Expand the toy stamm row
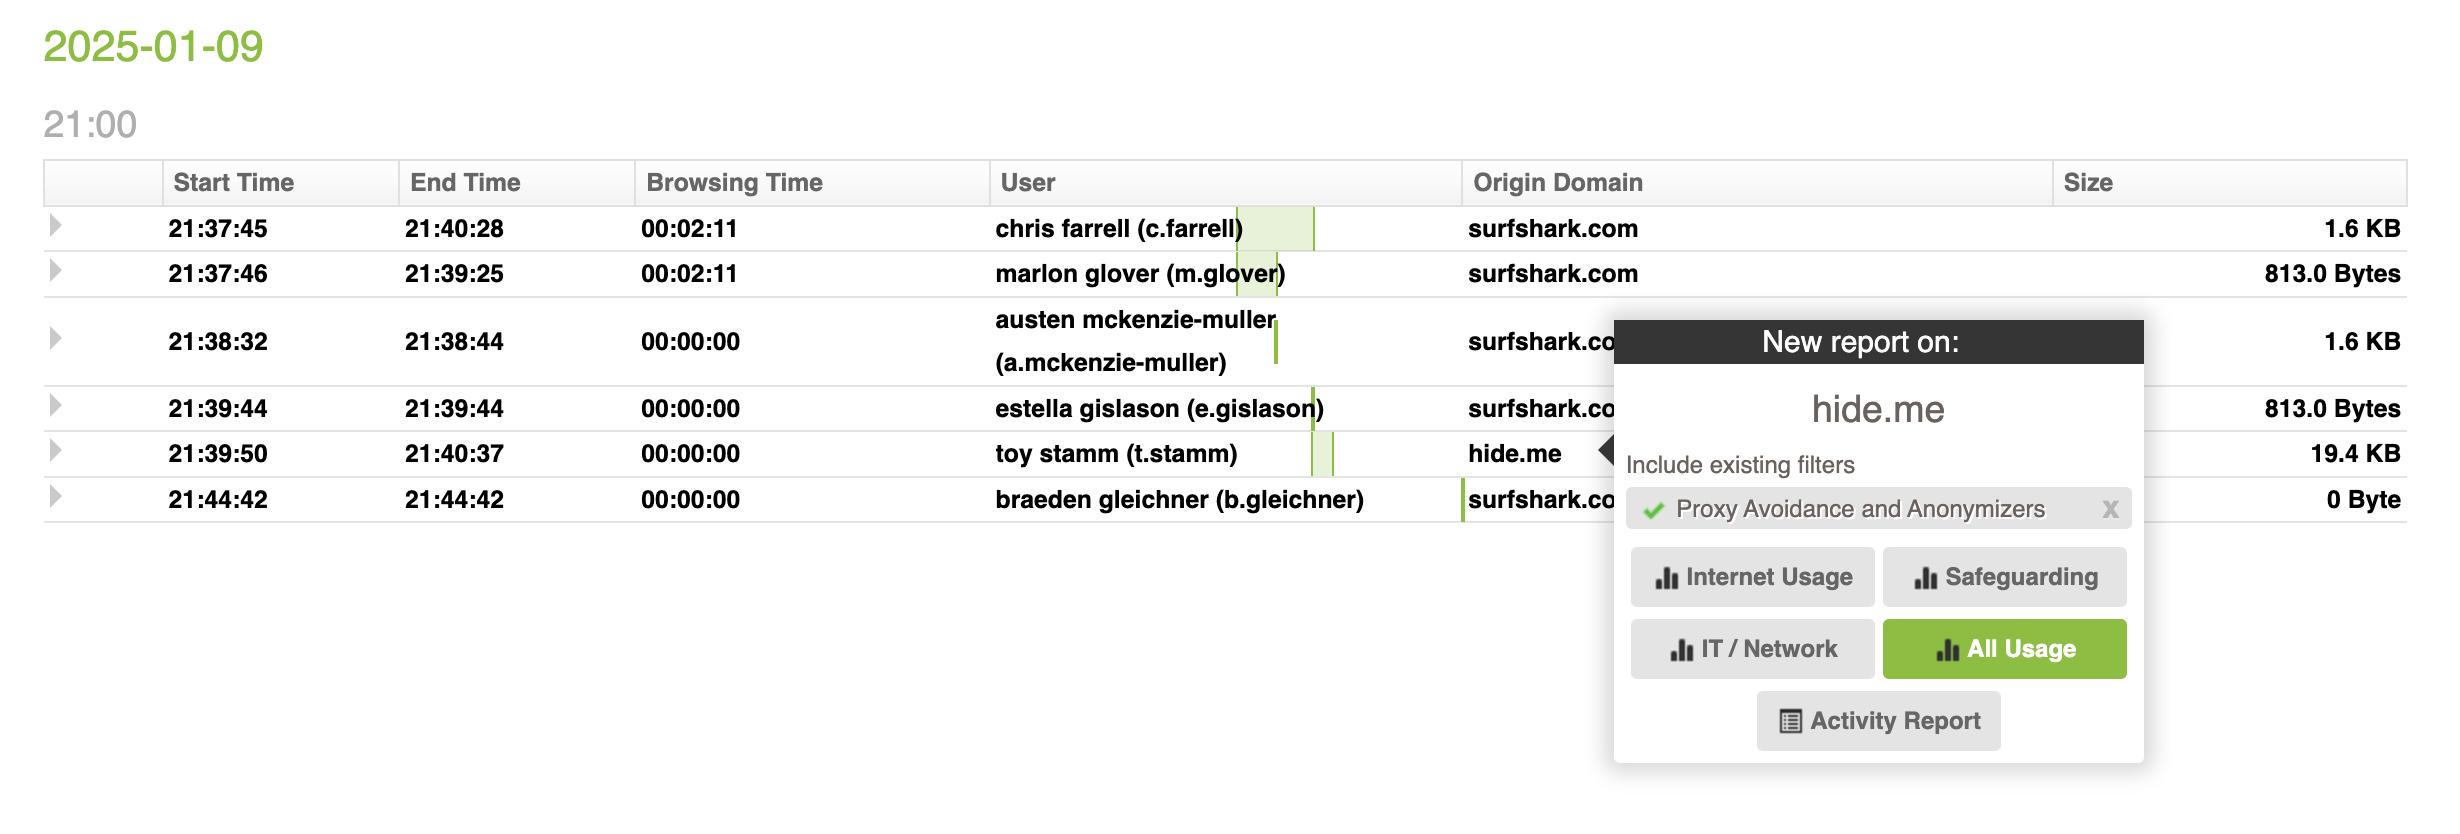 click(56, 451)
